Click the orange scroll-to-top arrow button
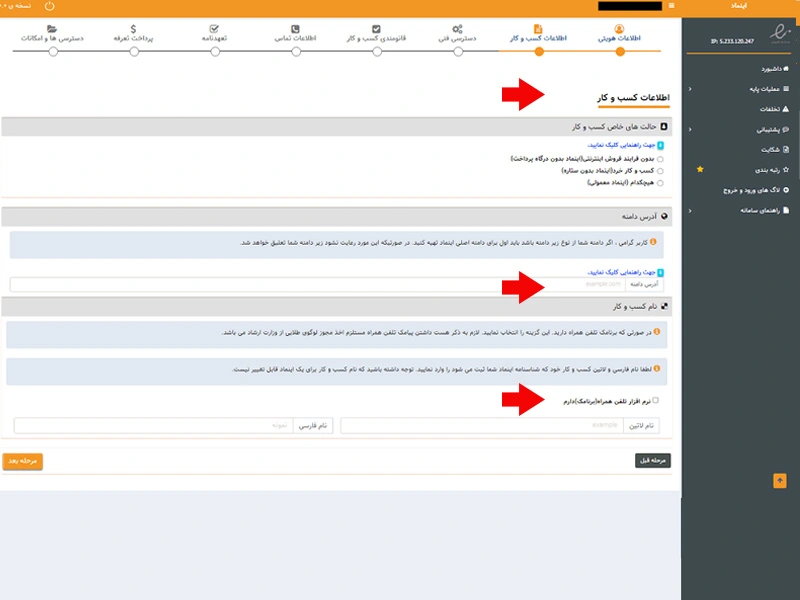800x600 pixels. tap(780, 481)
